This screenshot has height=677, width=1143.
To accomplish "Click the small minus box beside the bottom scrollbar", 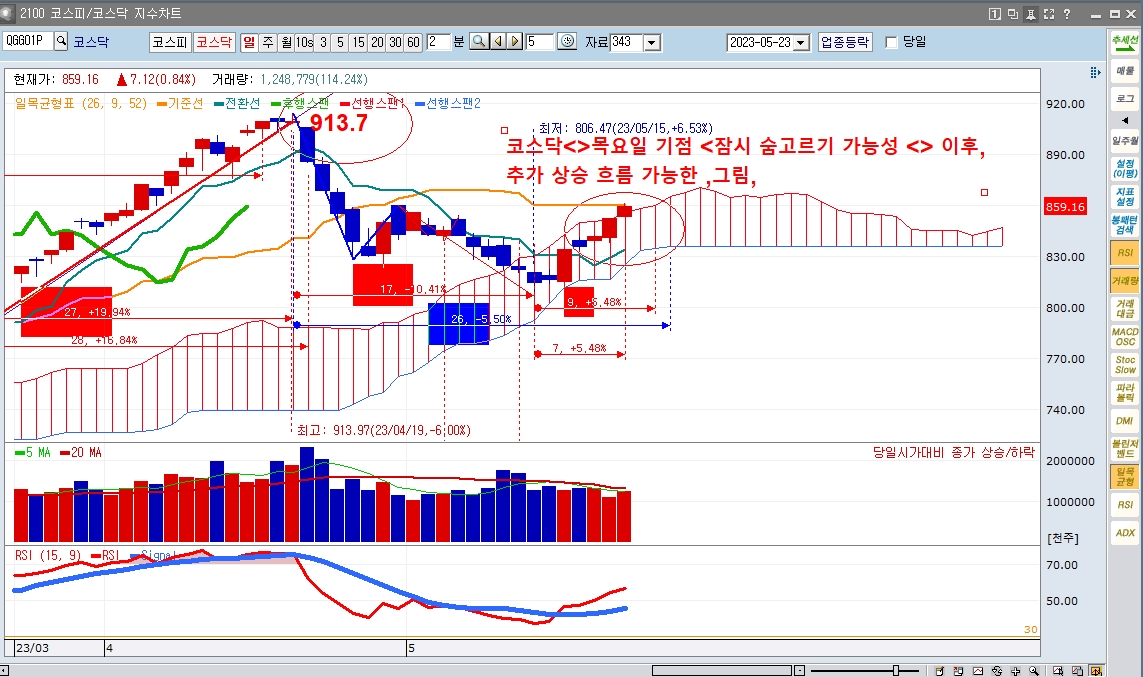I will click(800, 670).
